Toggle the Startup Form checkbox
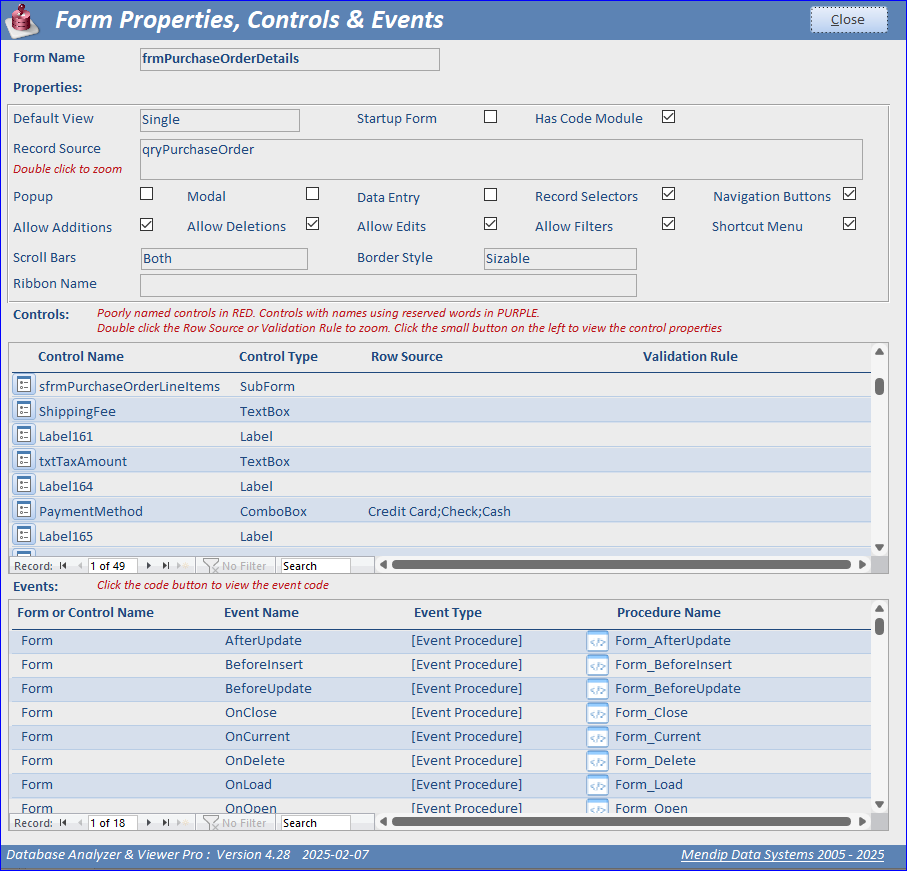This screenshot has width=907, height=871. click(x=491, y=117)
